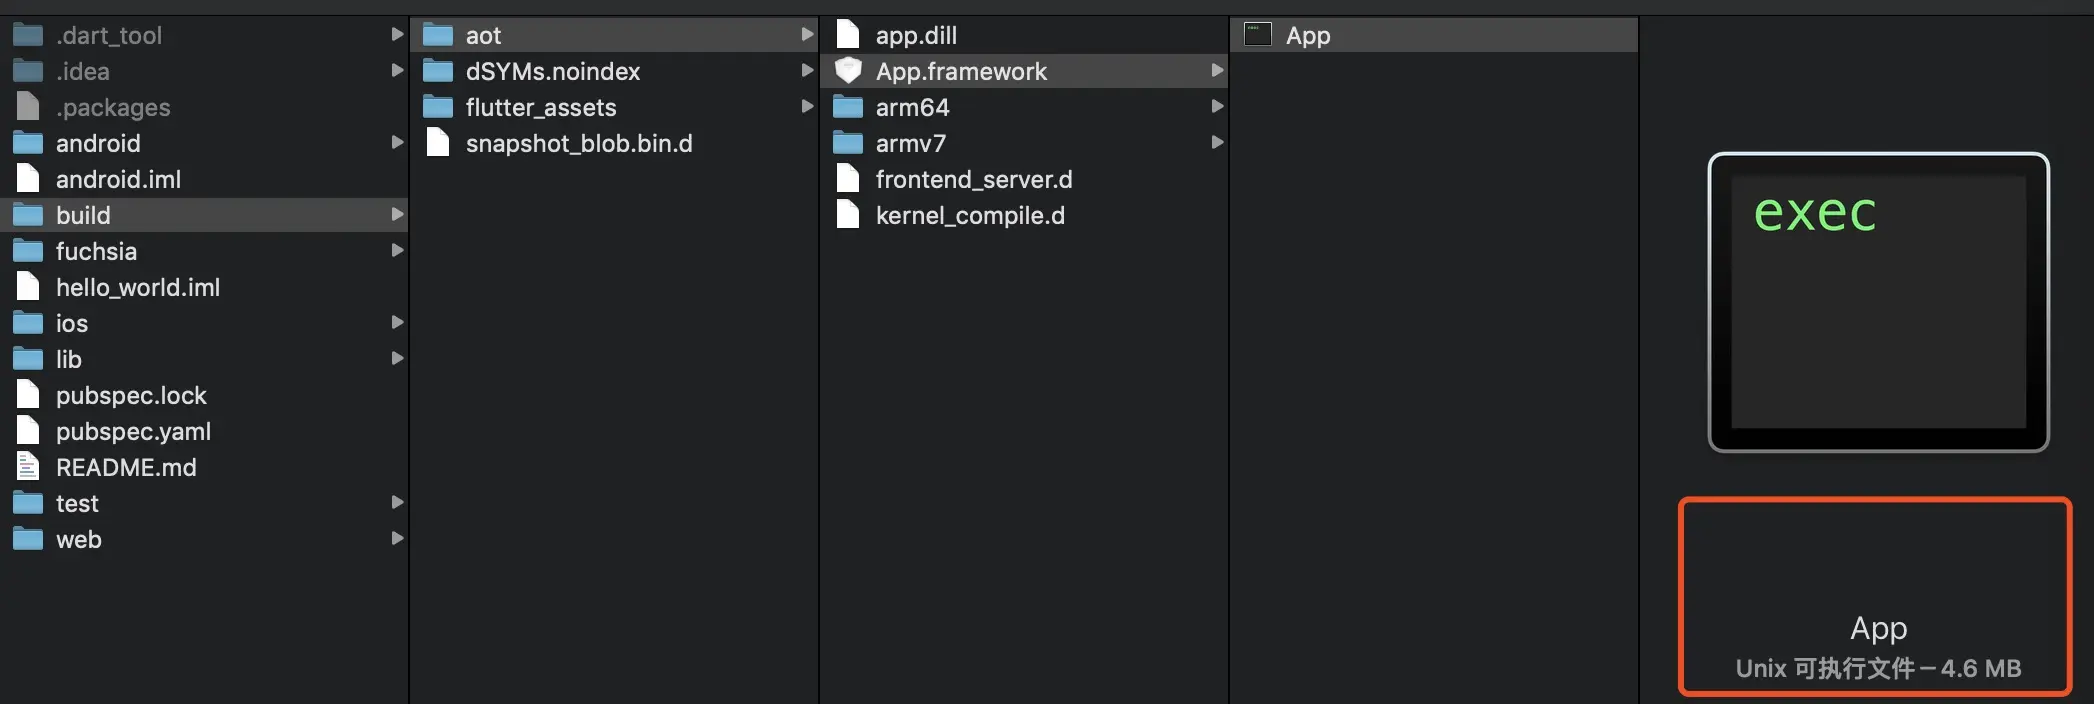Click the armv7 folder icon

coord(848,143)
